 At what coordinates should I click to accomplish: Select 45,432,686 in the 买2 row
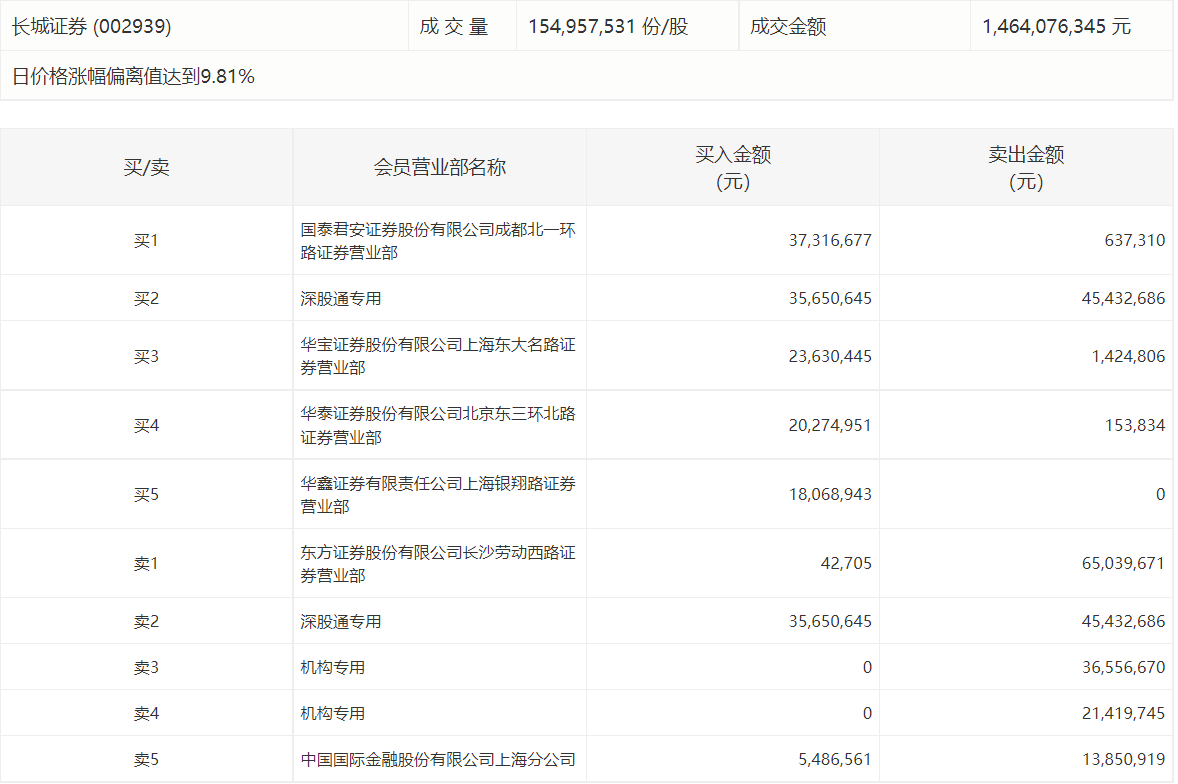(1123, 298)
